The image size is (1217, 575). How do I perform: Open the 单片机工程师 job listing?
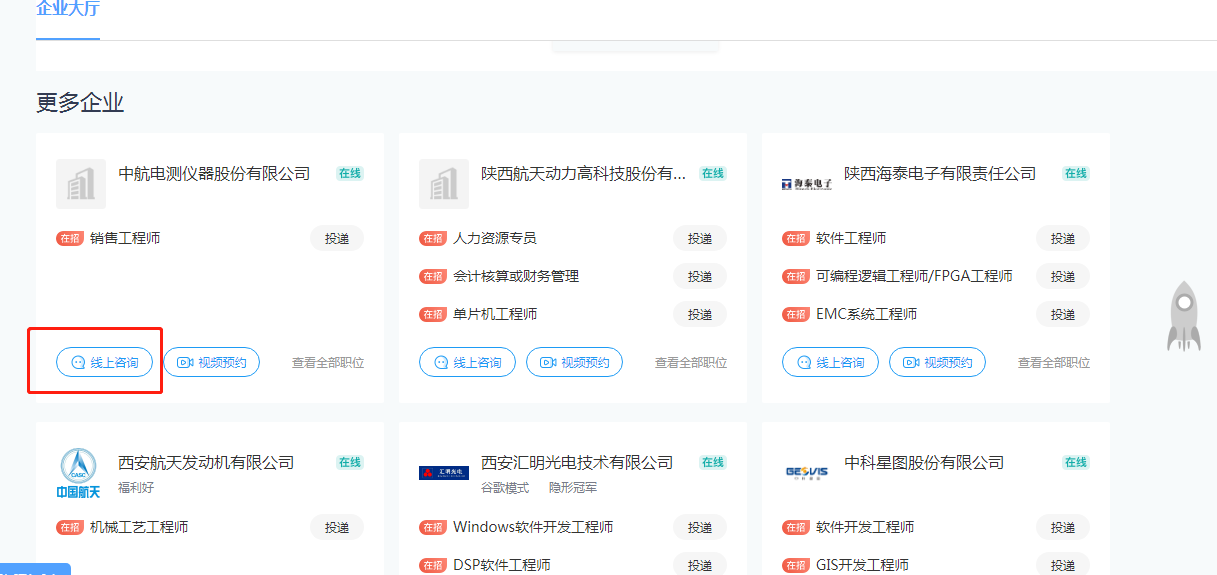click(495, 314)
